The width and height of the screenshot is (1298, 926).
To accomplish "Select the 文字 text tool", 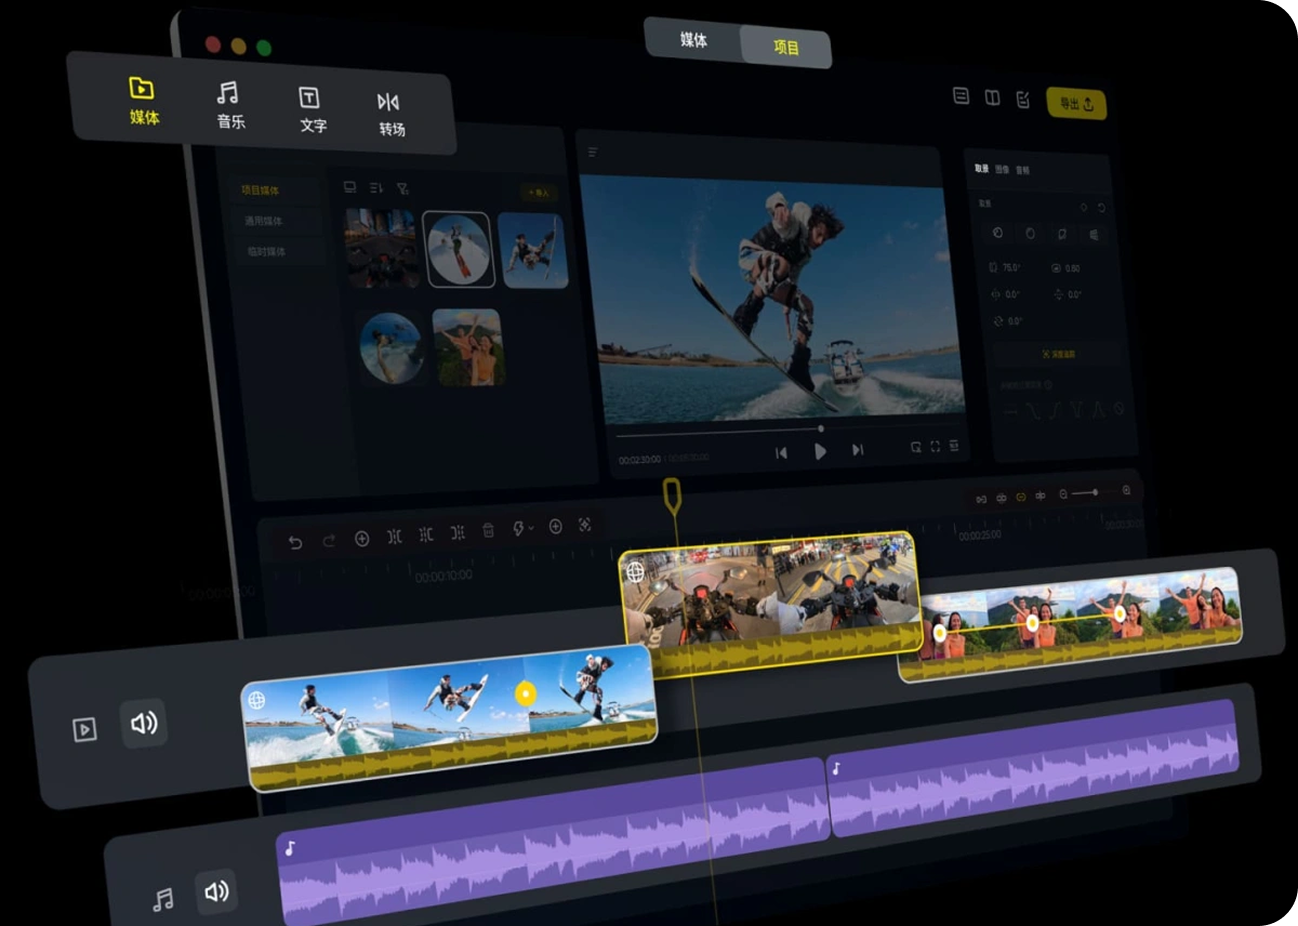I will click(x=311, y=110).
